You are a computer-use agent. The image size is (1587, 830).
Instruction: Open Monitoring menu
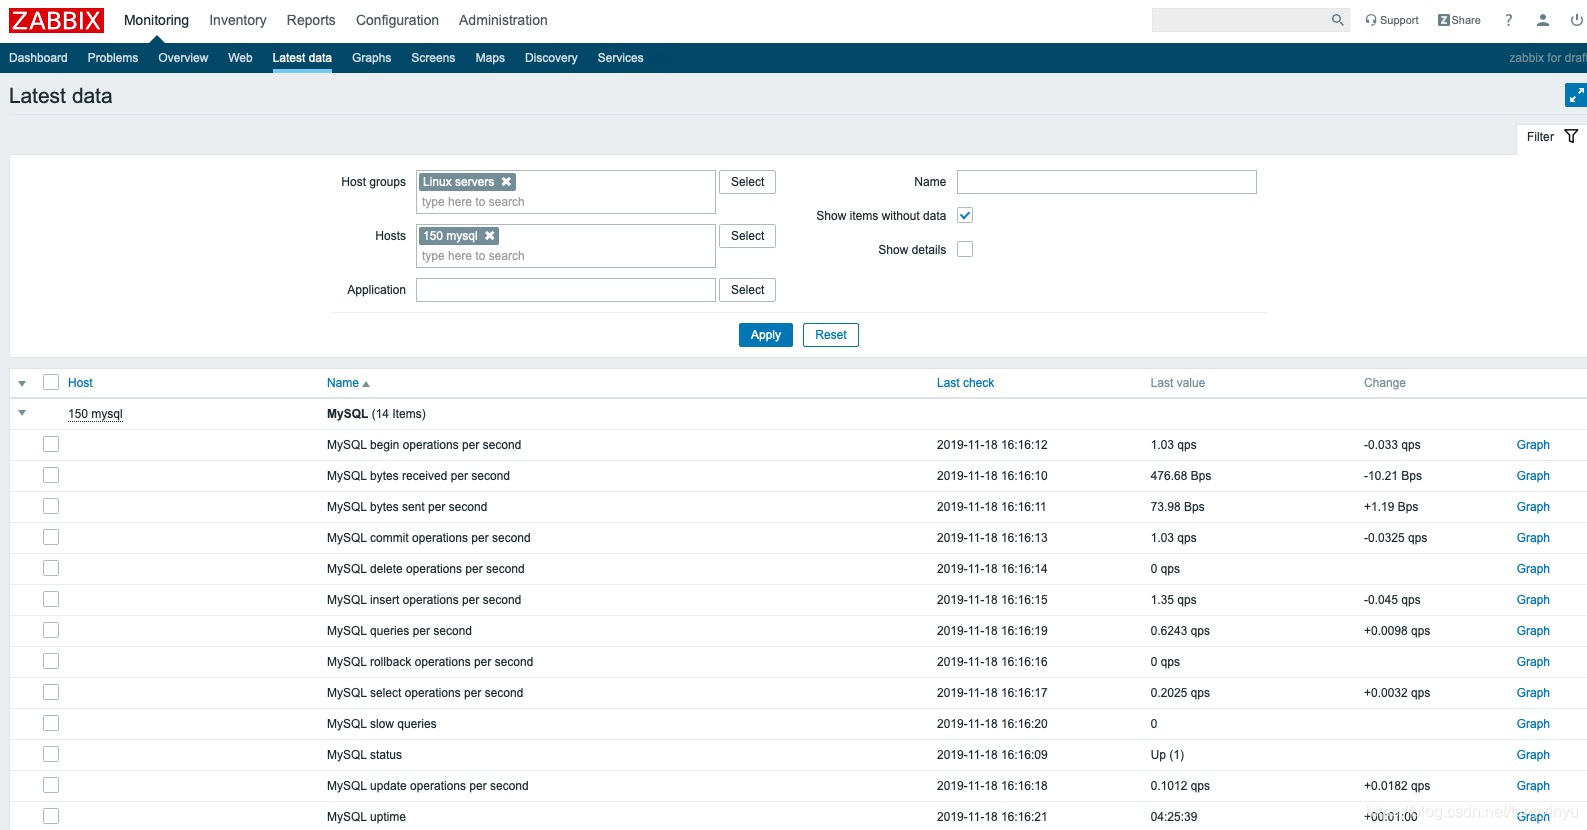pos(156,20)
